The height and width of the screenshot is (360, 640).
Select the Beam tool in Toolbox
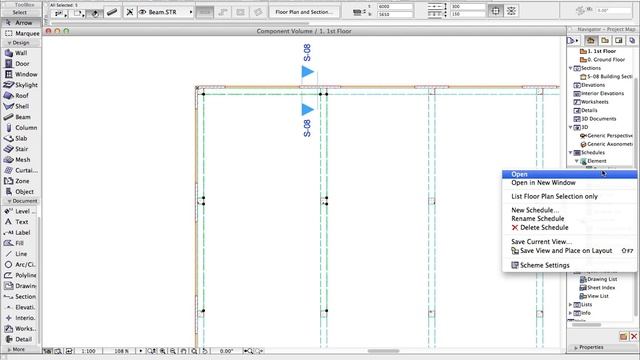pyautogui.click(x=20, y=117)
